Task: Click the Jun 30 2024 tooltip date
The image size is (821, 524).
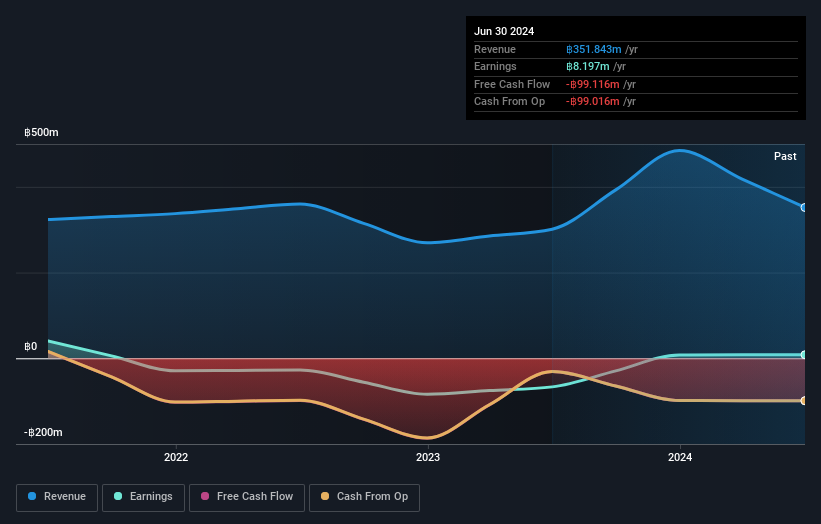Action: pyautogui.click(x=504, y=31)
